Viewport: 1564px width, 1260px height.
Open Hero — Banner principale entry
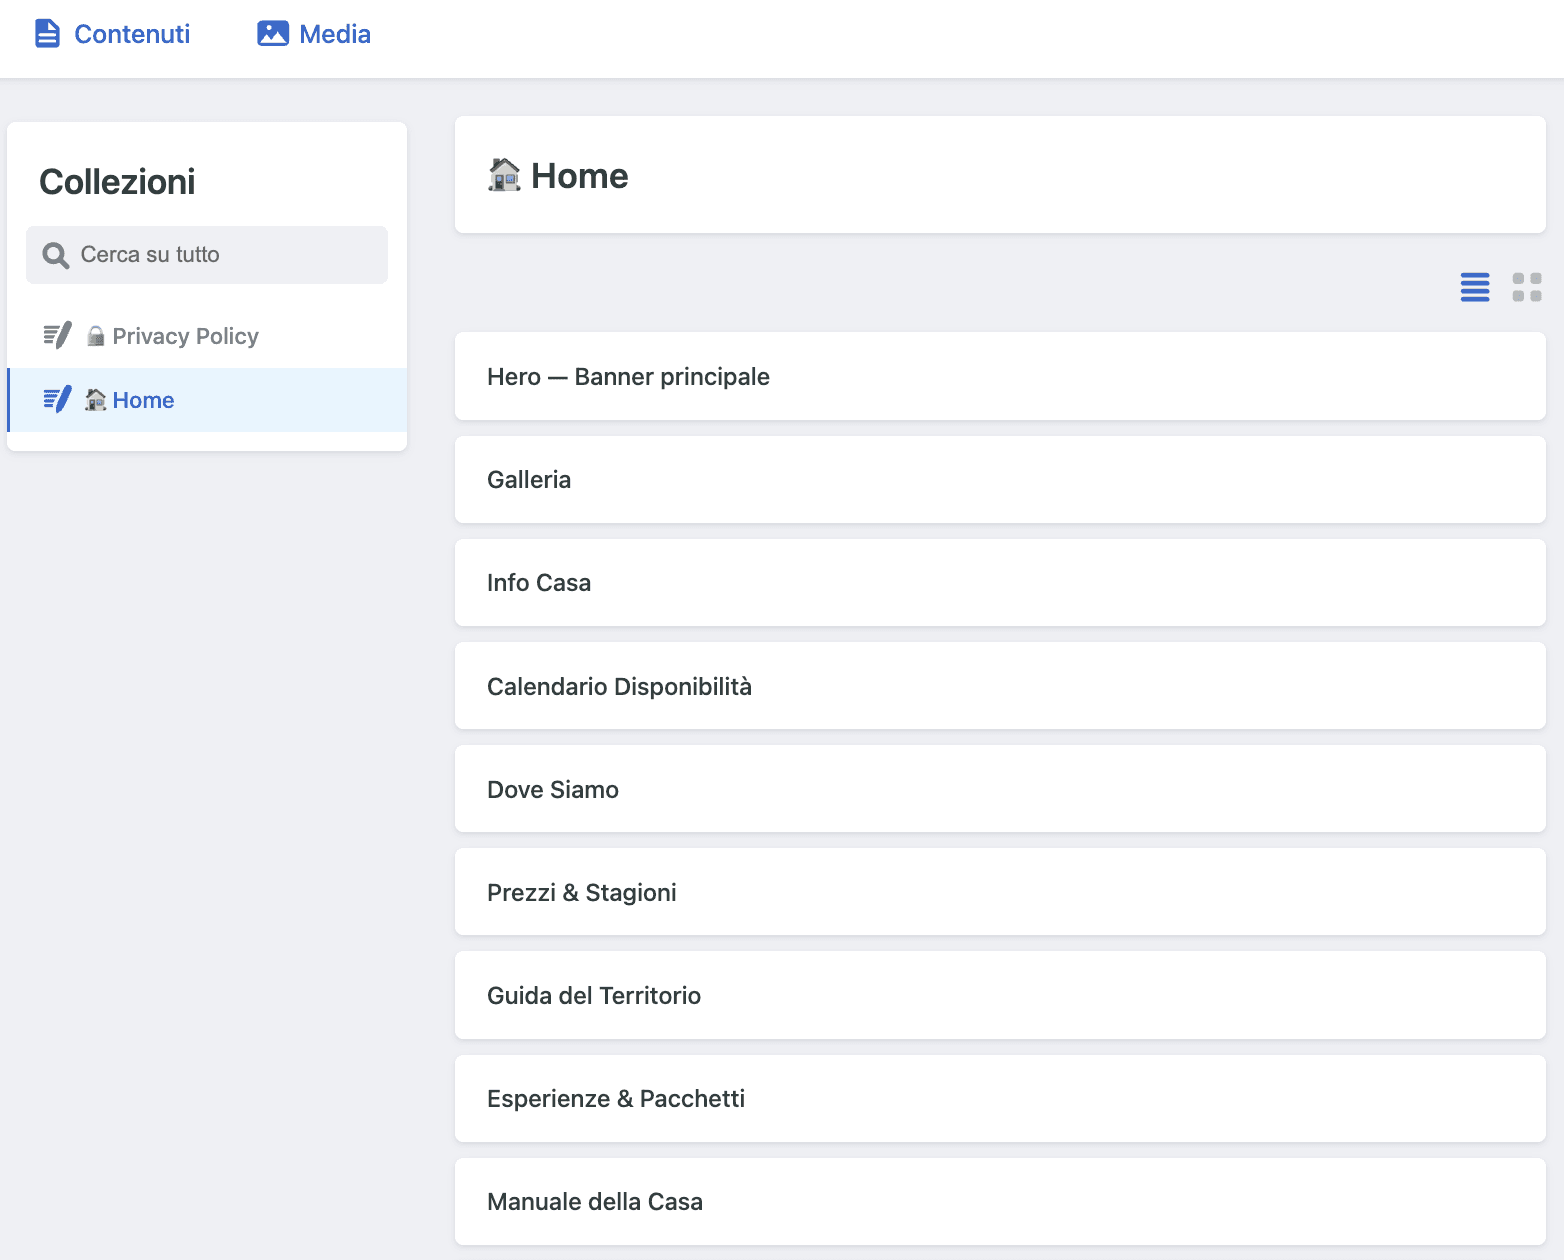pos(1000,376)
